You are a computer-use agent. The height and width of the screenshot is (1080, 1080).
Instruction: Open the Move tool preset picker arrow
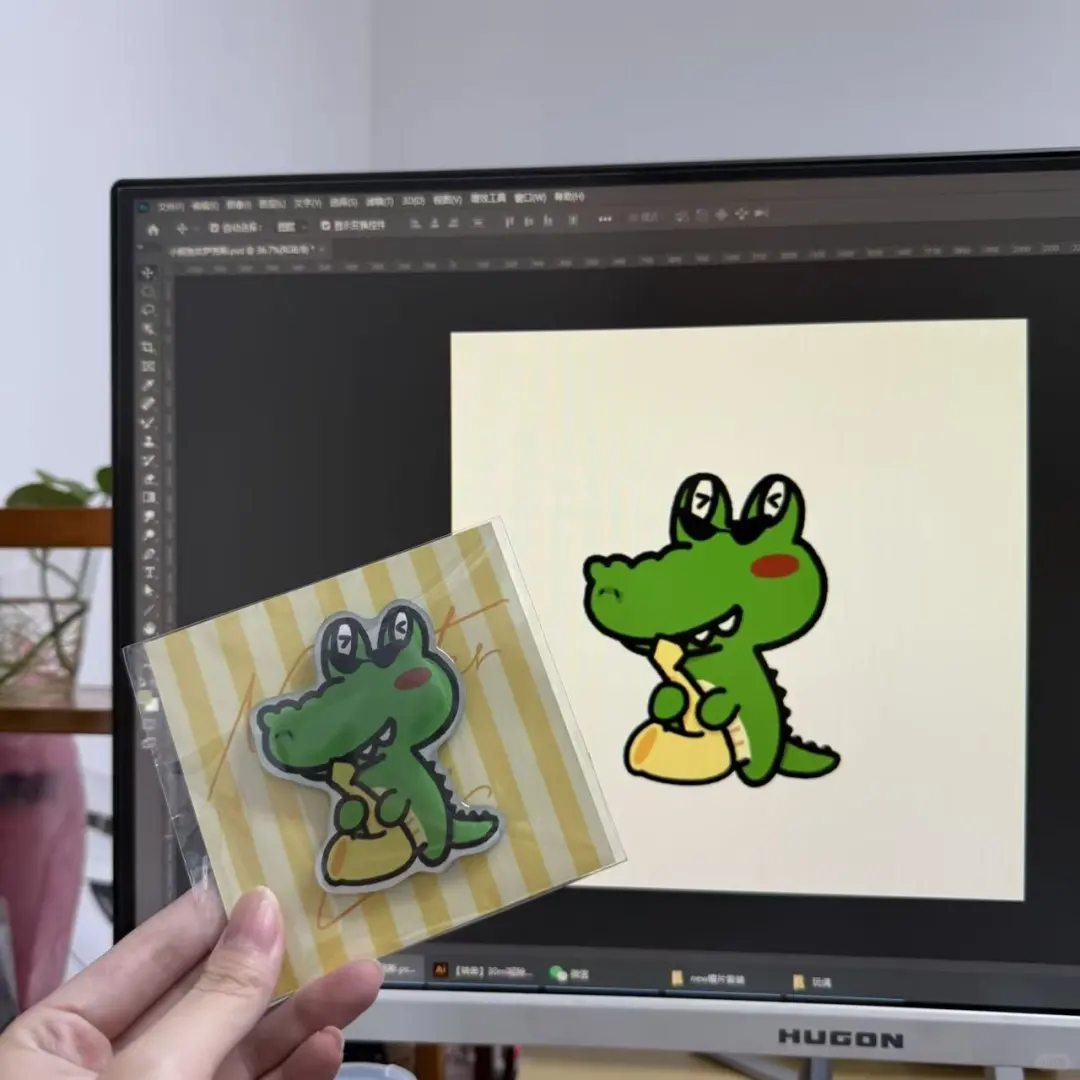coord(196,228)
